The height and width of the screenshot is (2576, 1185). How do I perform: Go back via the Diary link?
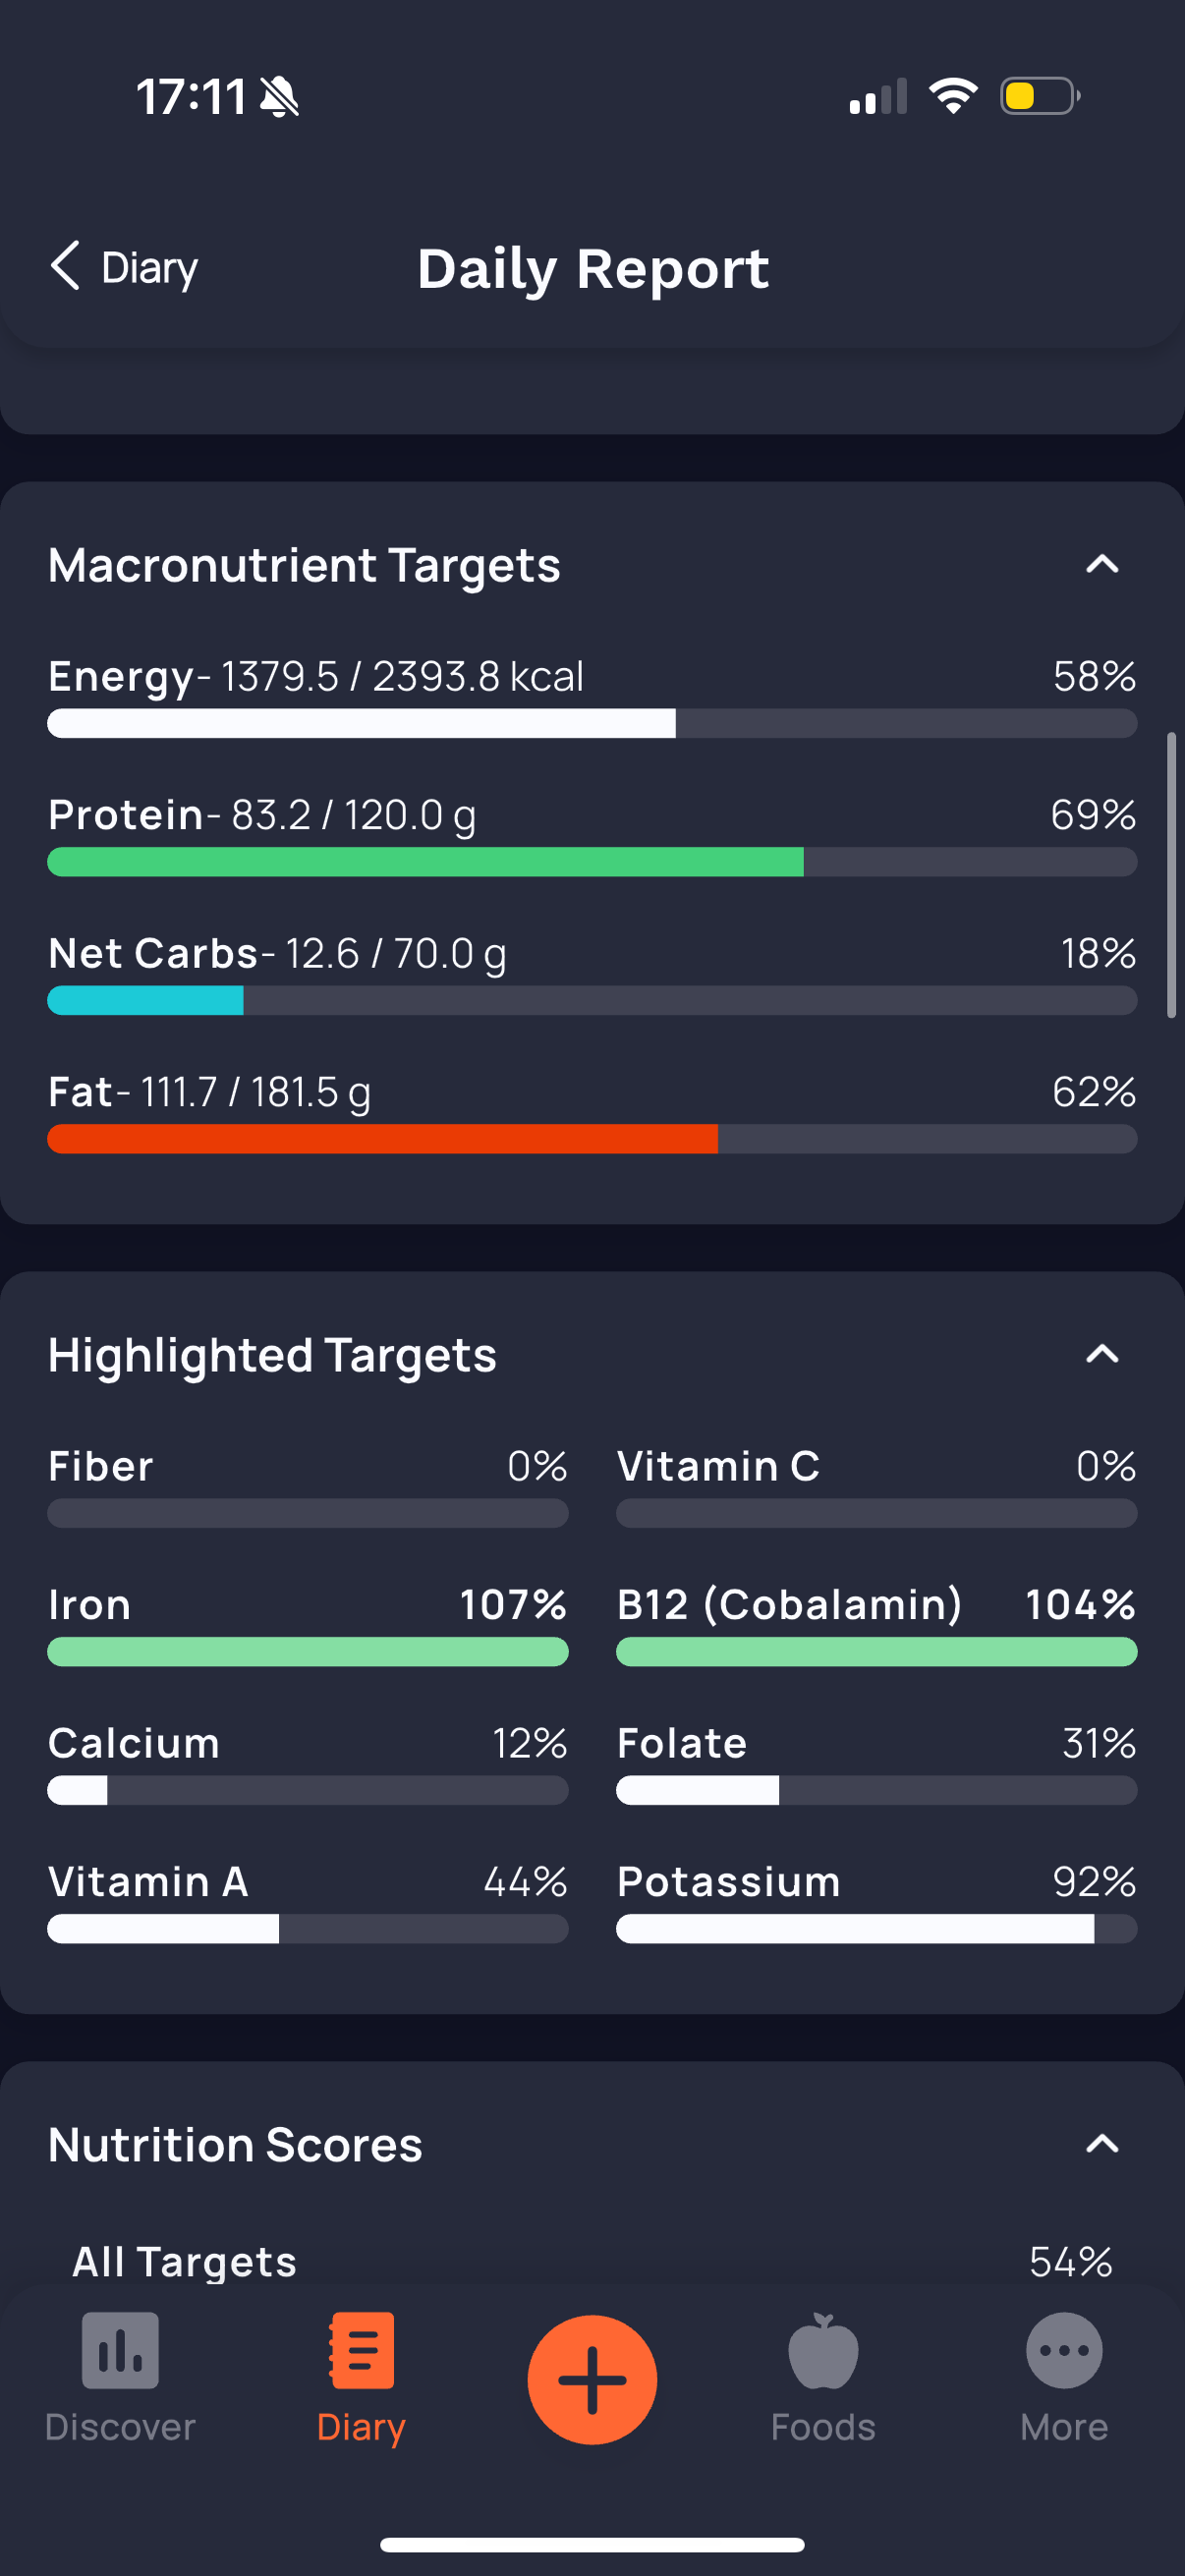[x=149, y=268]
